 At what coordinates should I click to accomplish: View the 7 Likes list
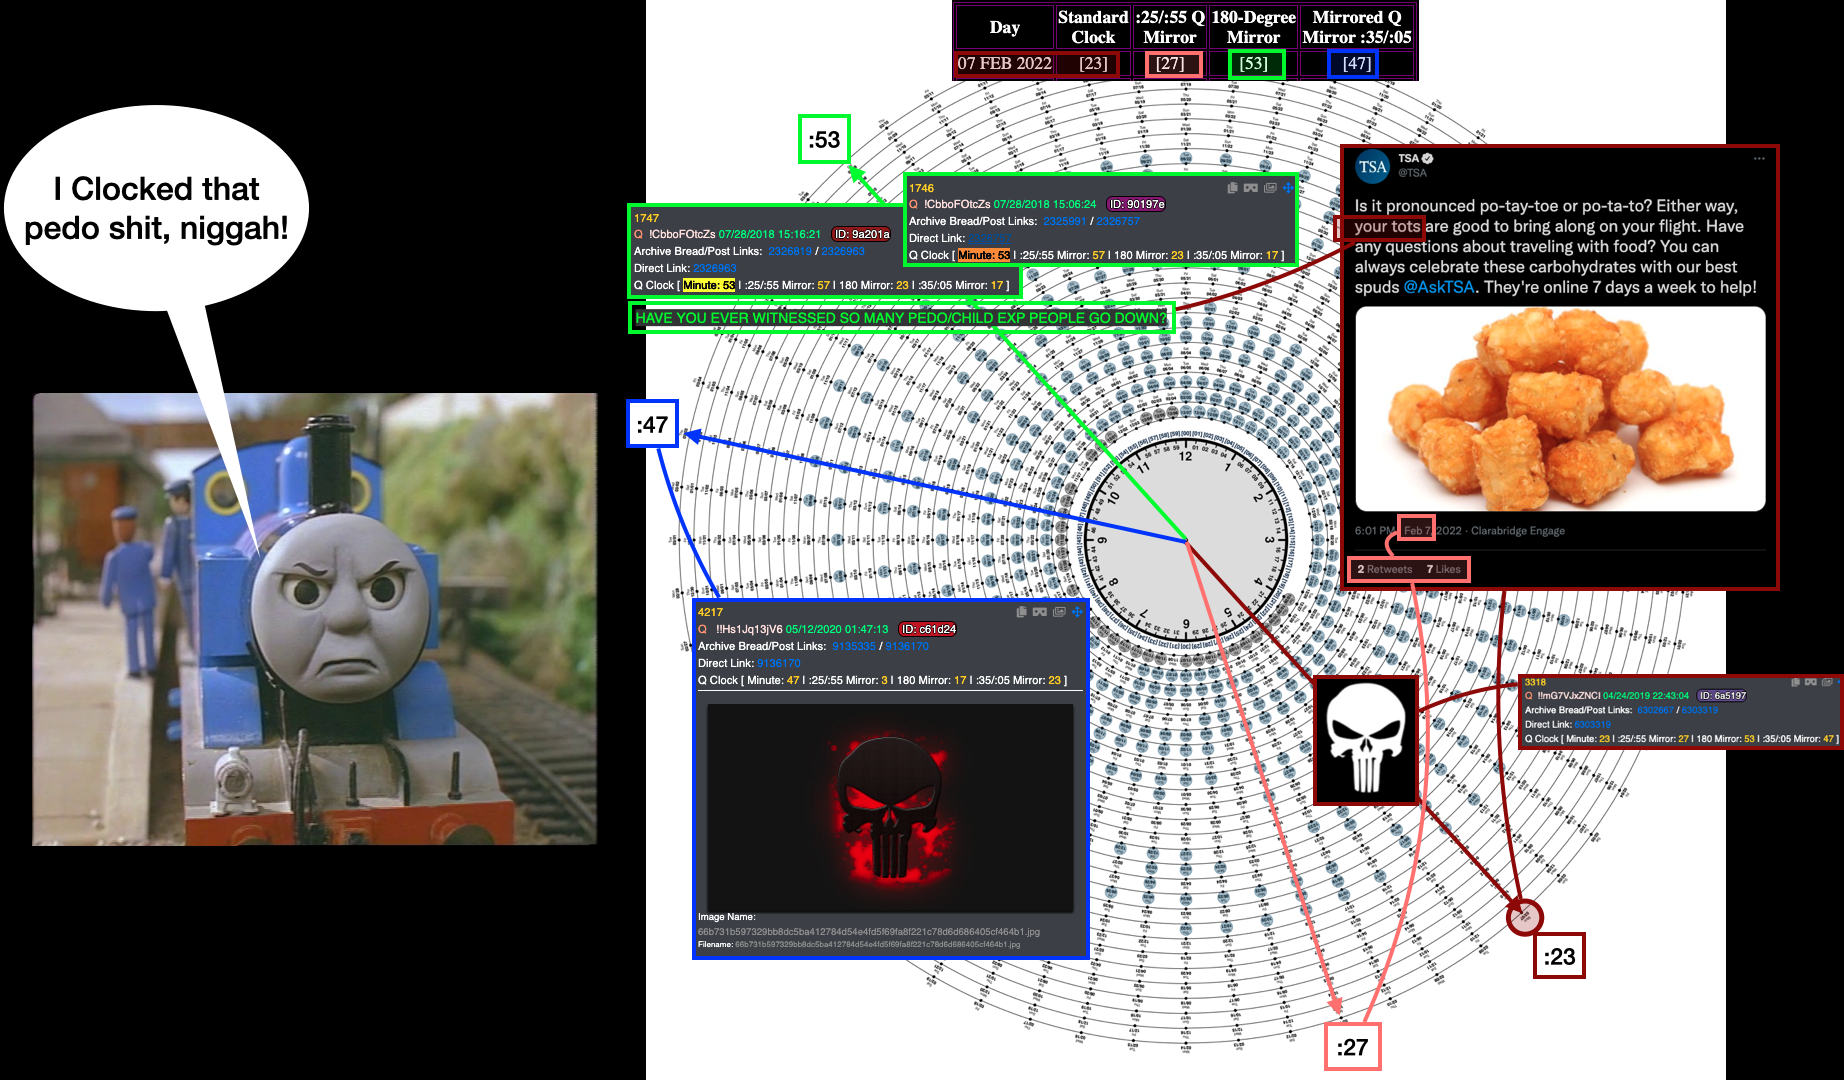click(x=1443, y=569)
